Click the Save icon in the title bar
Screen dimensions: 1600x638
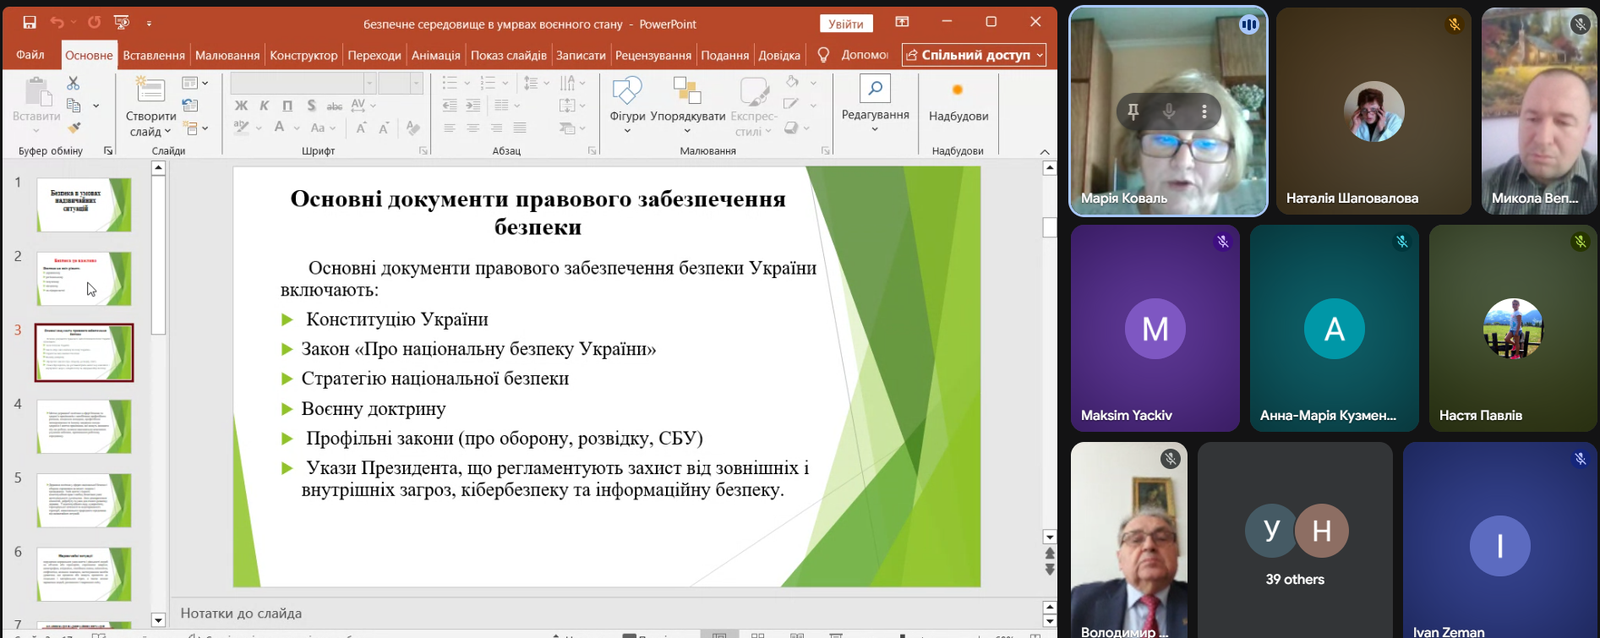pos(29,22)
